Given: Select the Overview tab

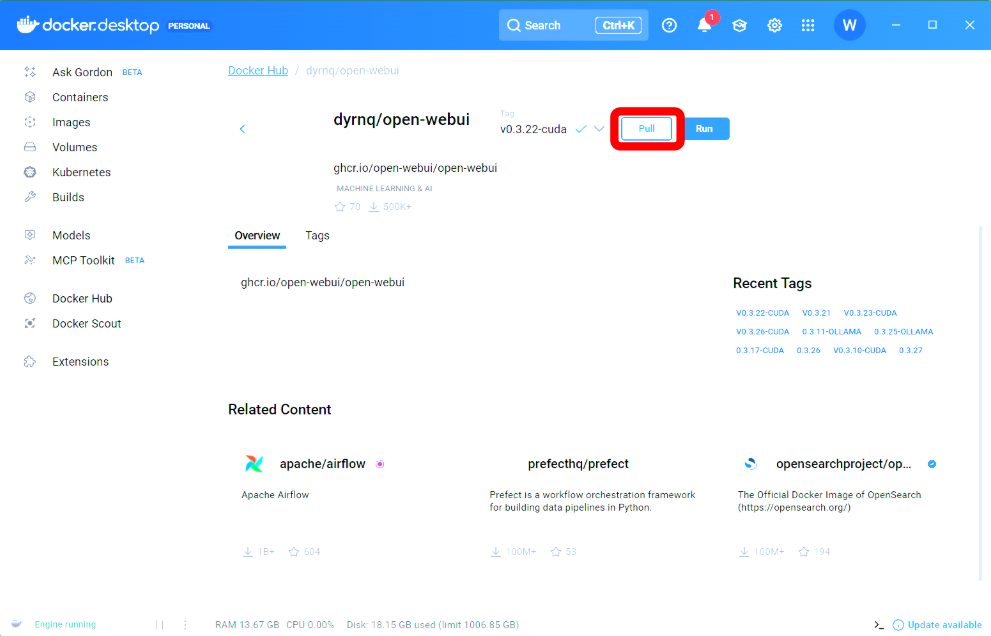Looking at the screenshot, I should coord(257,236).
